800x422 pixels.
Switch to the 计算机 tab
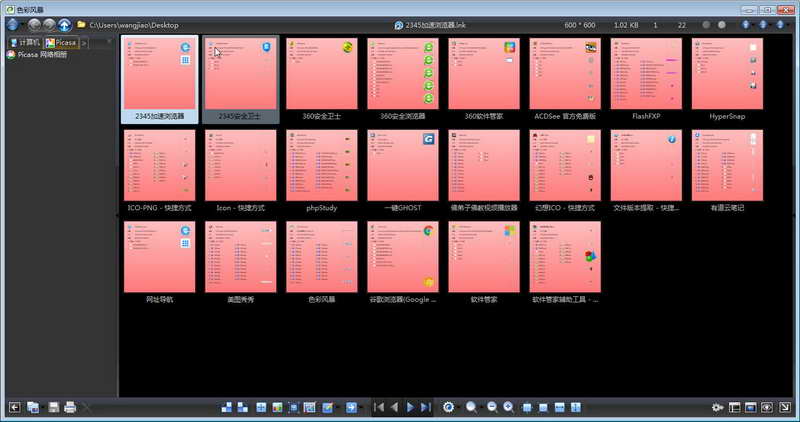click(x=26, y=43)
